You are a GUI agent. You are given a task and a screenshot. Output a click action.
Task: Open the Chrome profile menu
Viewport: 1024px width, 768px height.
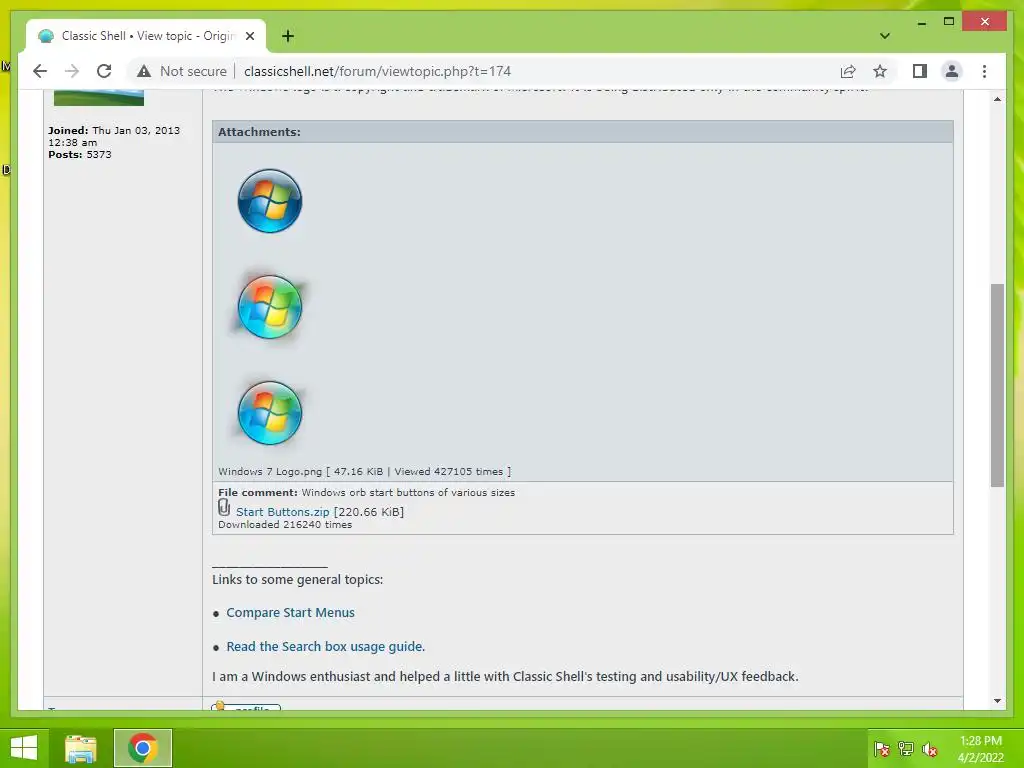pyautogui.click(x=952, y=71)
